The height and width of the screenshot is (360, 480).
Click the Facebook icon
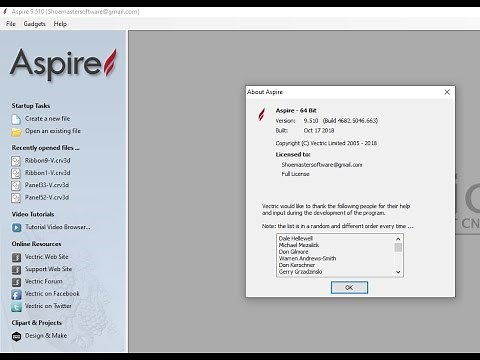(x=16, y=295)
